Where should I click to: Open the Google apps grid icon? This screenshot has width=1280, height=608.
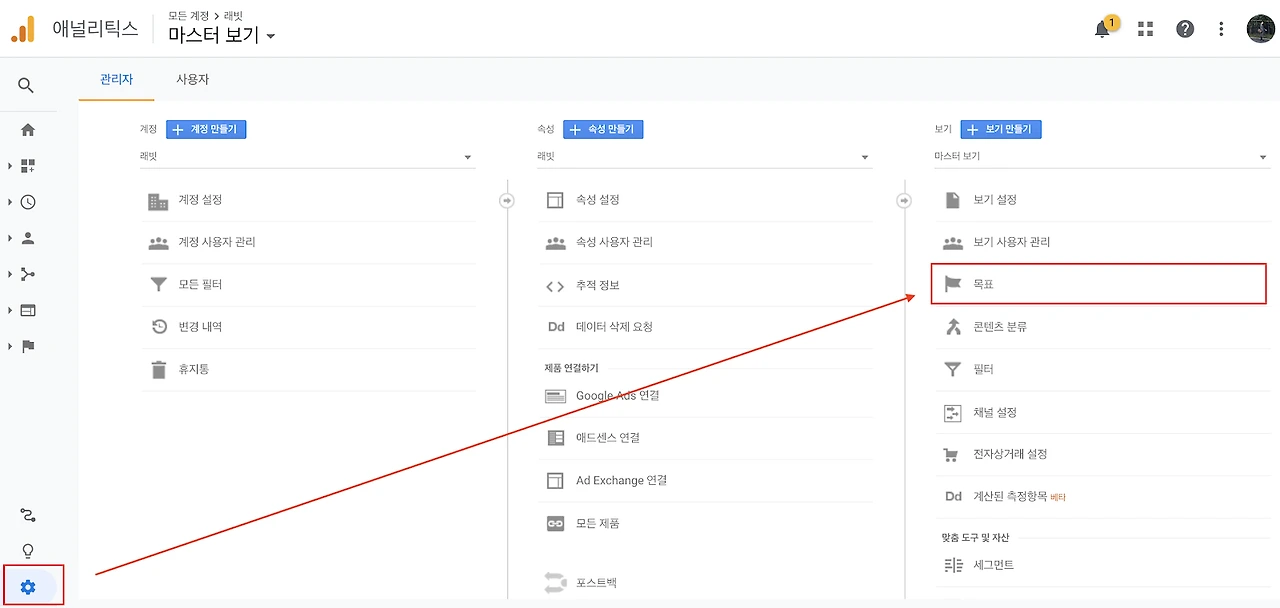click(x=1145, y=29)
